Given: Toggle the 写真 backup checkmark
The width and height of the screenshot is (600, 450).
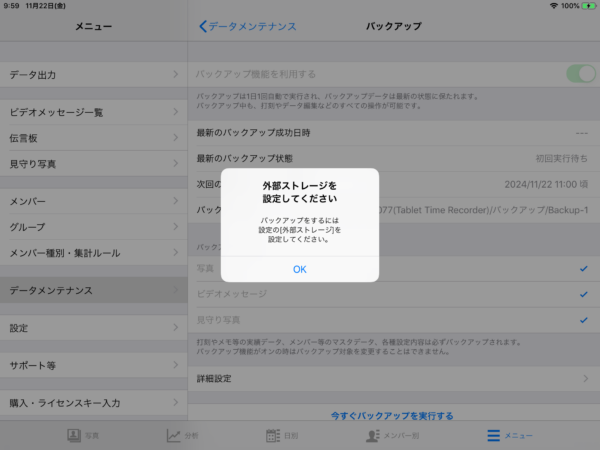Looking at the screenshot, I should pos(583,269).
